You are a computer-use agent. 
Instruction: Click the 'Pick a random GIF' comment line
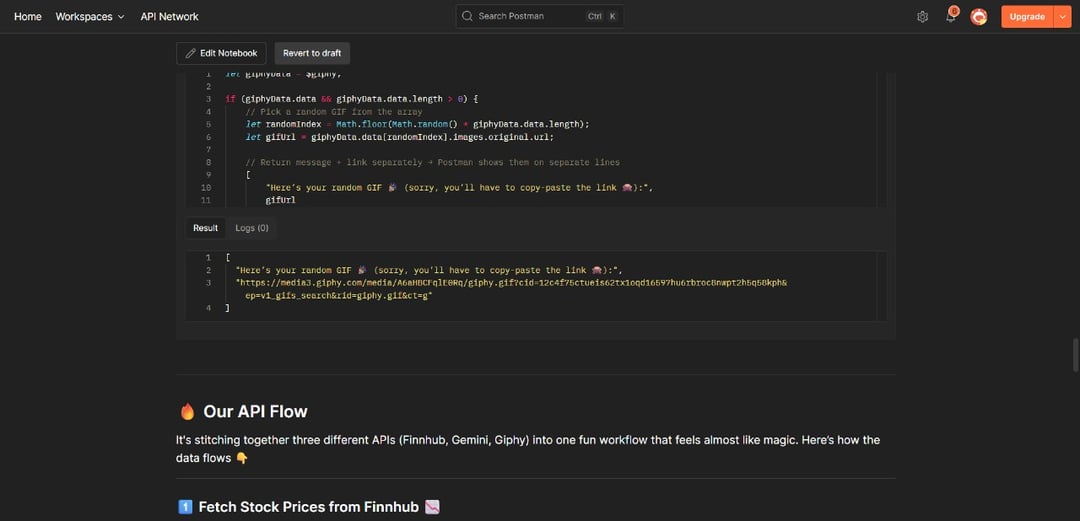pyautogui.click(x=334, y=112)
